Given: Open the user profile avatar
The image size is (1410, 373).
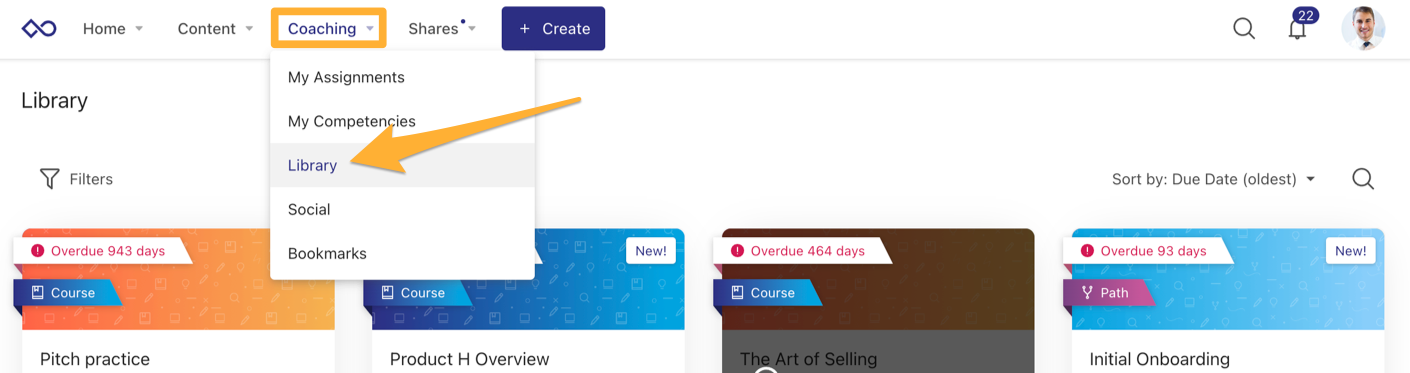Looking at the screenshot, I should [1363, 28].
